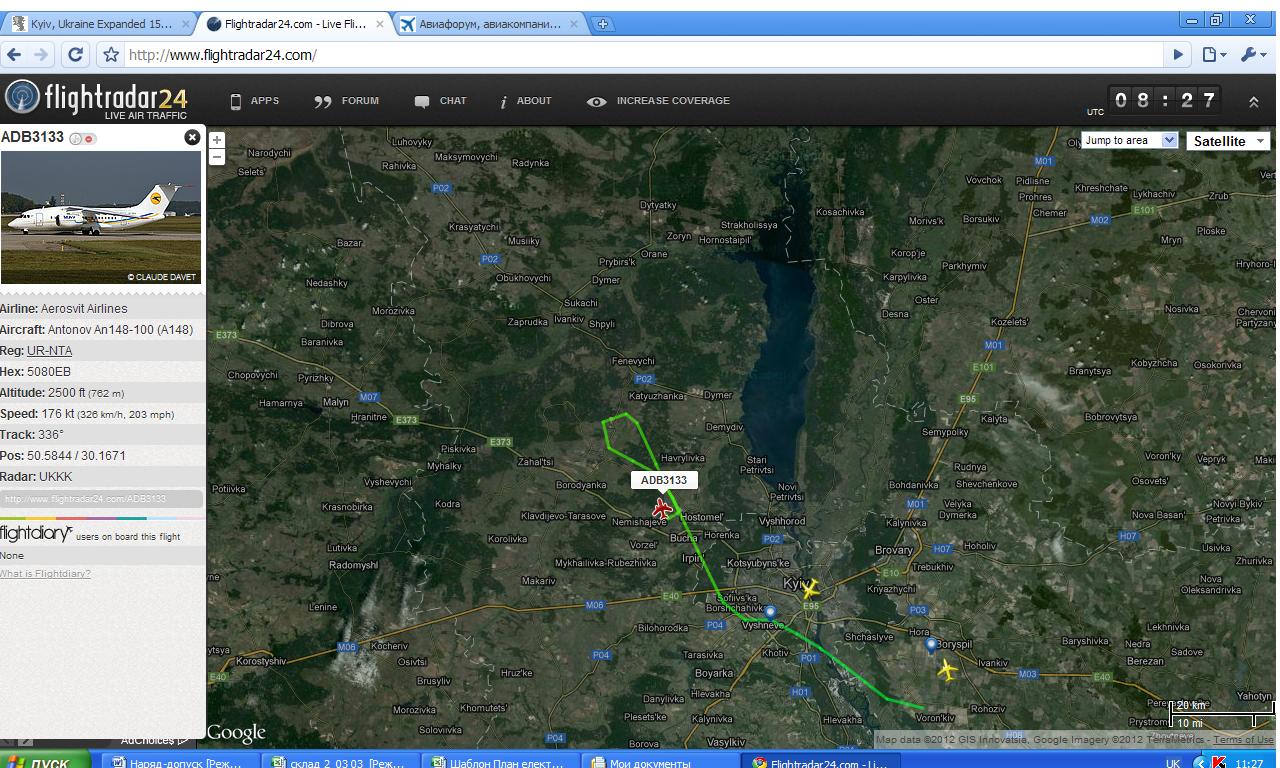Close the ADB3133 flight info panel
Image resolution: width=1280 pixels, height=768 pixels.
192,138
